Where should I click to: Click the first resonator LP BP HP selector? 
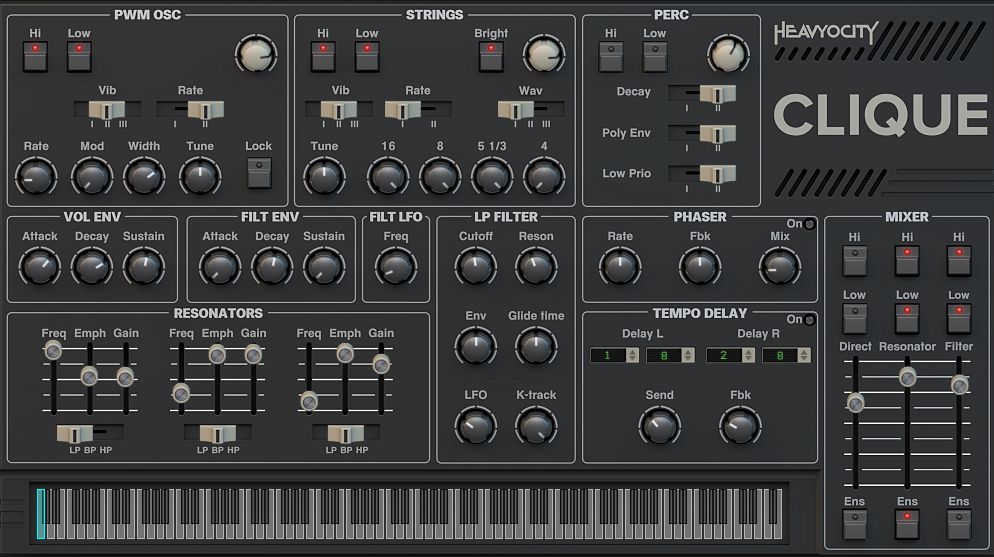[90, 433]
